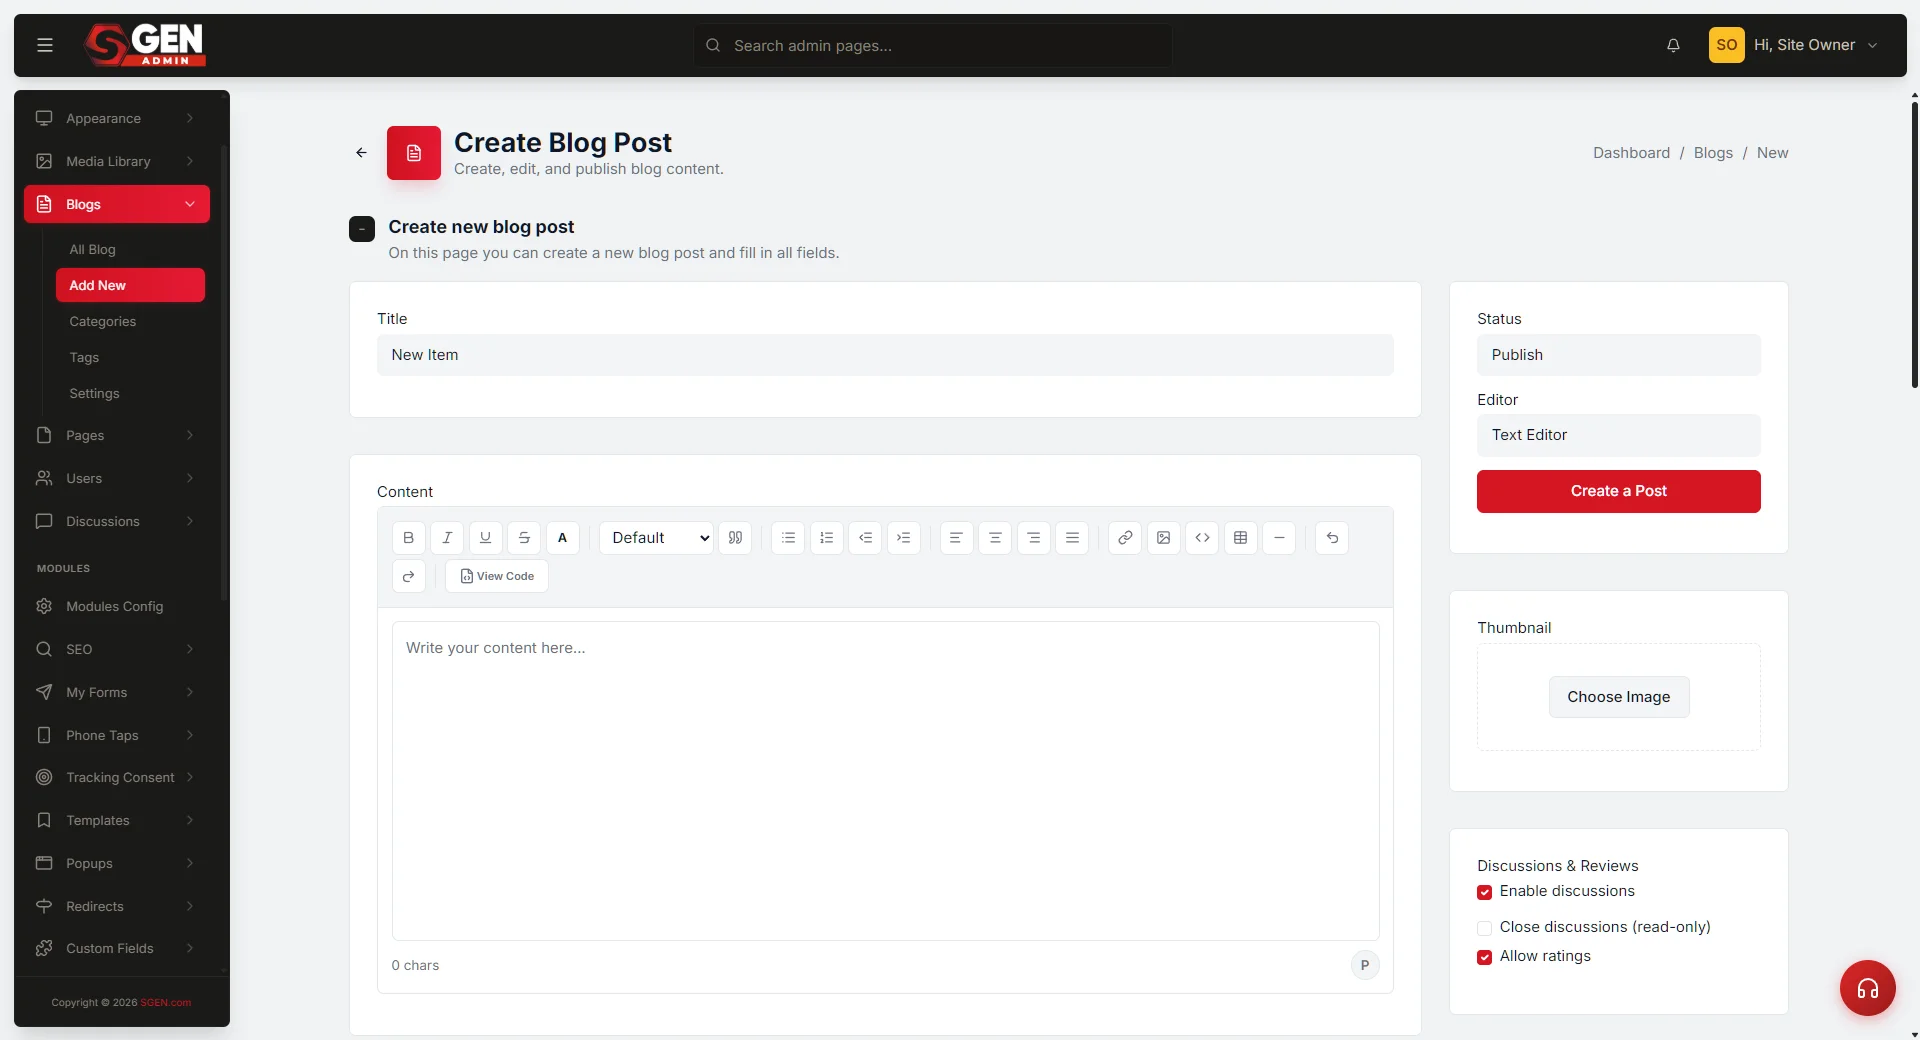Decrease indent in editor toolbar
The height and width of the screenshot is (1040, 1920).
tap(865, 538)
